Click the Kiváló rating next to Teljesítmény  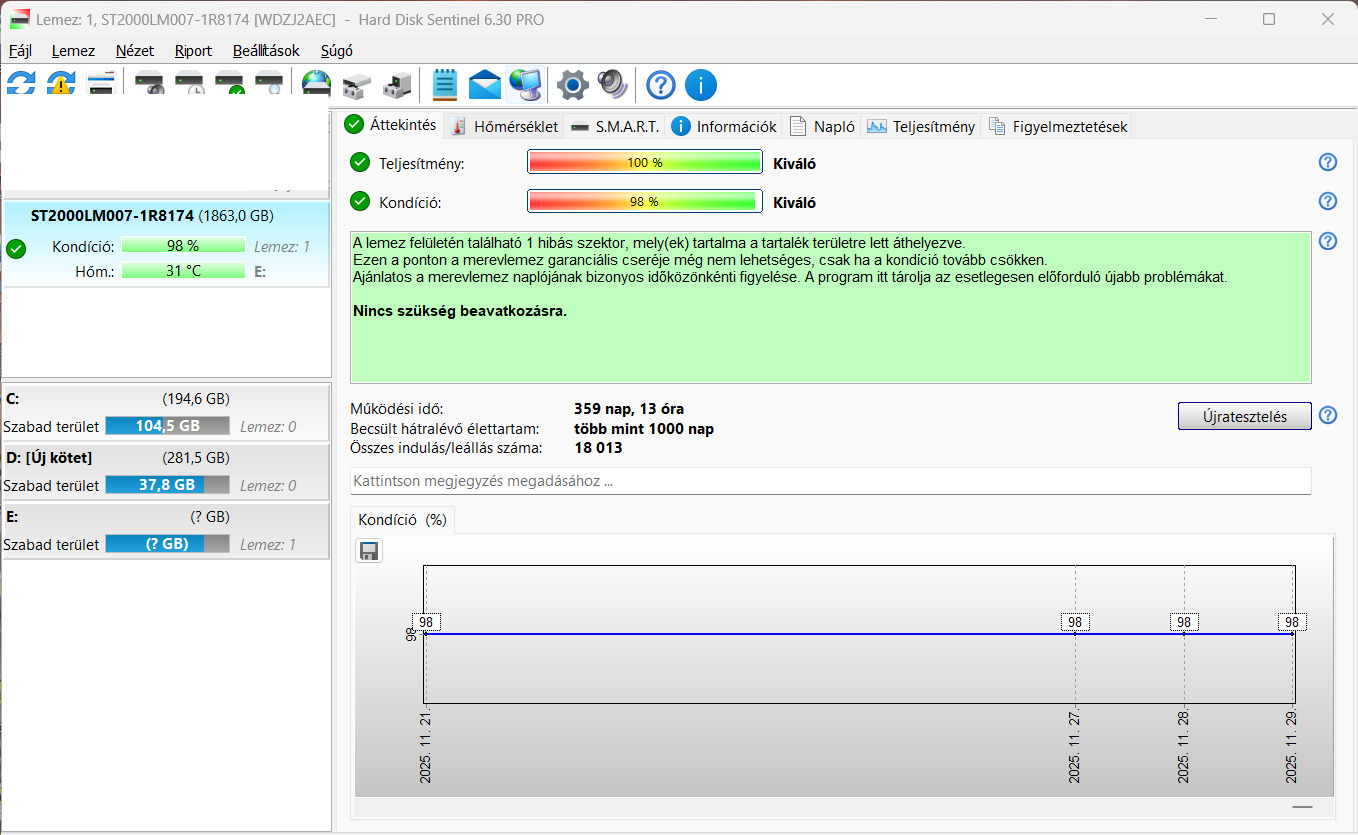pyautogui.click(x=795, y=164)
